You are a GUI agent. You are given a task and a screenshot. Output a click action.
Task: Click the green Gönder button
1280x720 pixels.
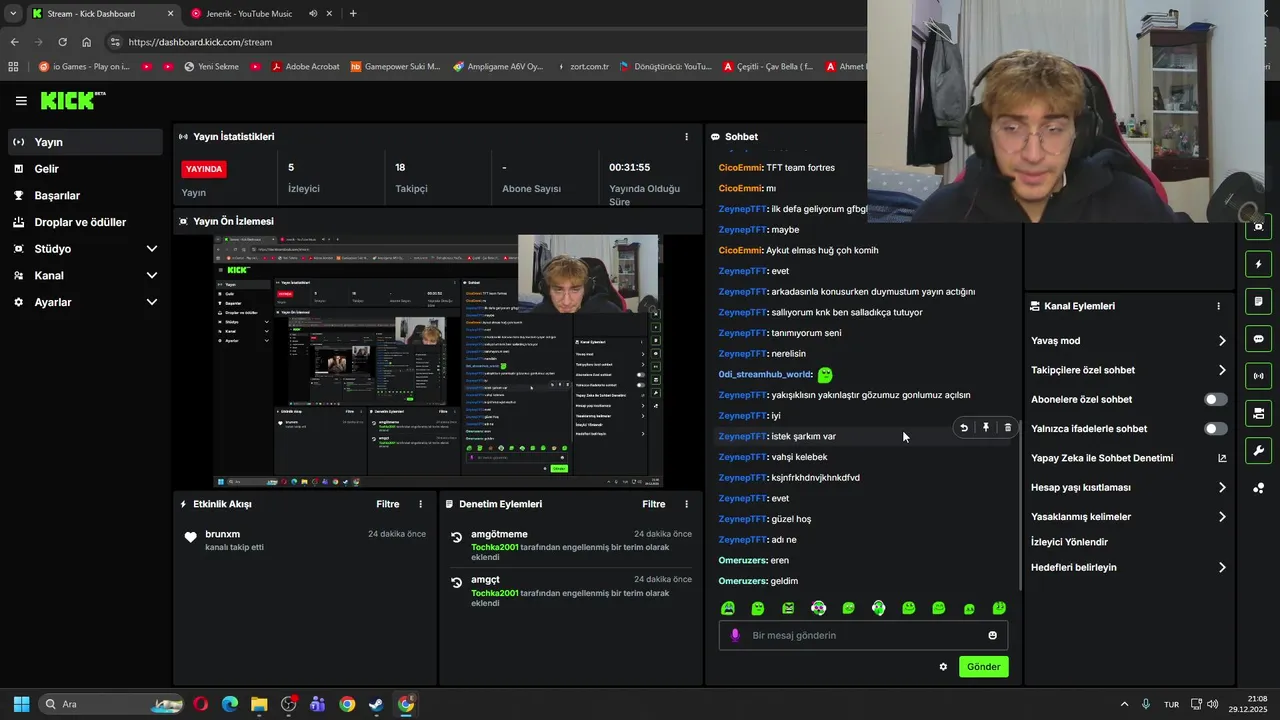tap(983, 667)
